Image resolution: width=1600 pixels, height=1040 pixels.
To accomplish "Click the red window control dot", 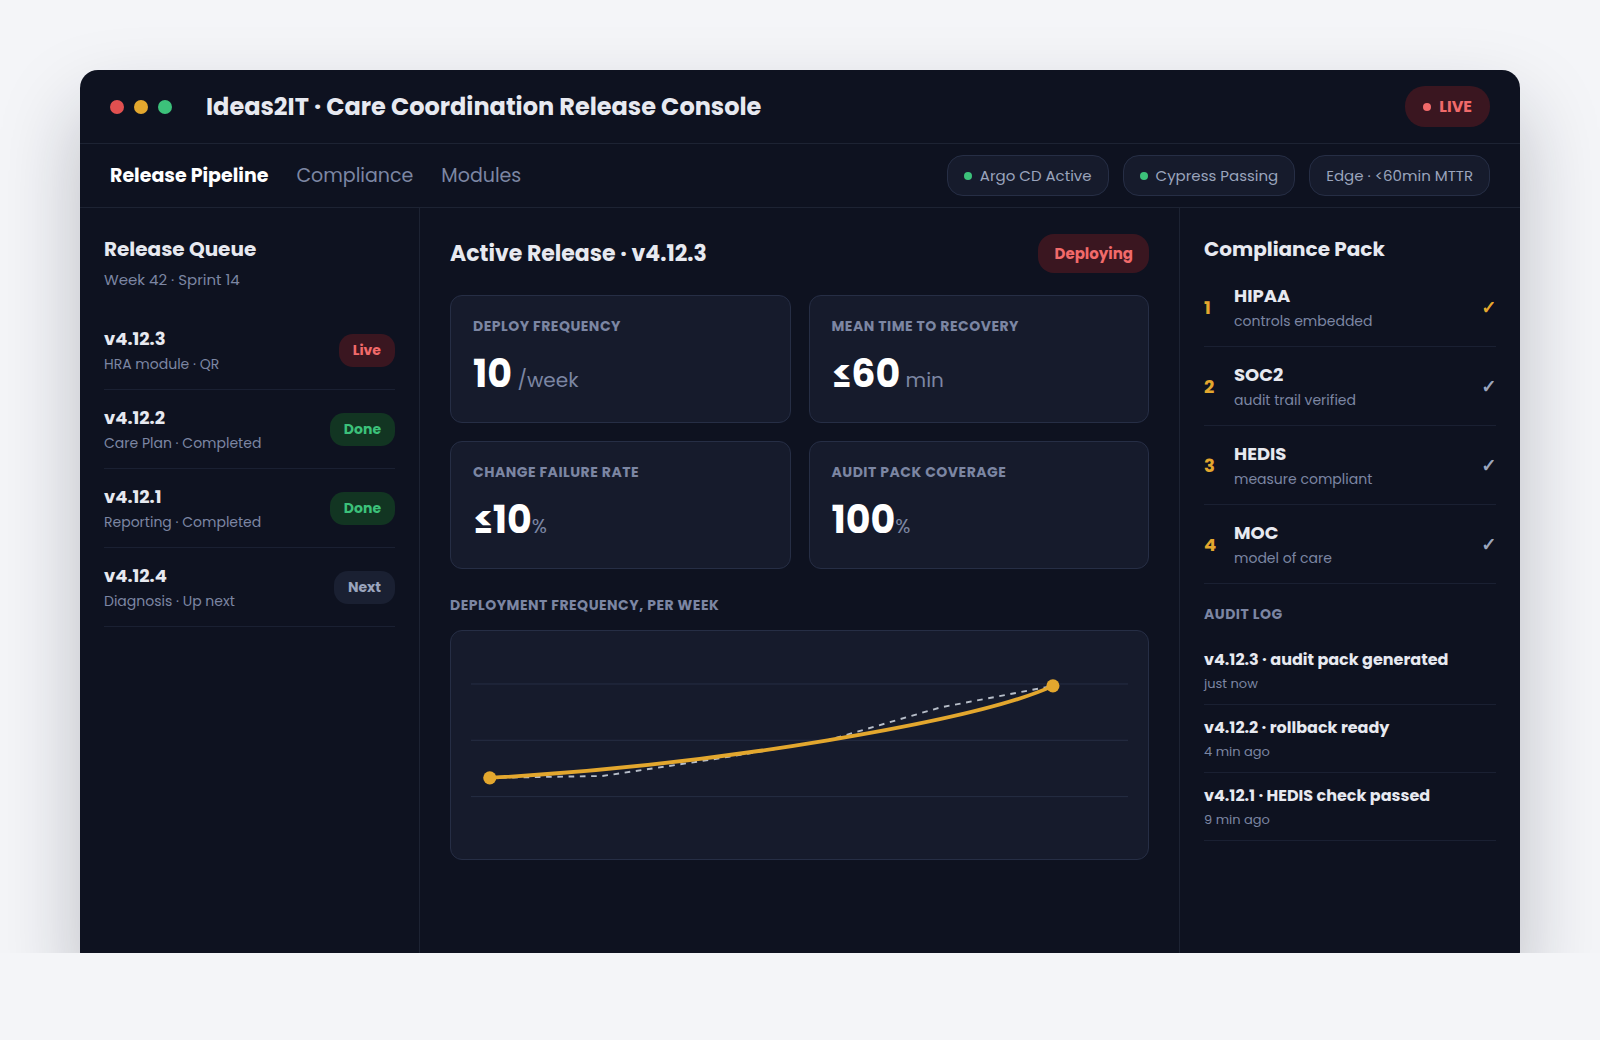I will [117, 107].
